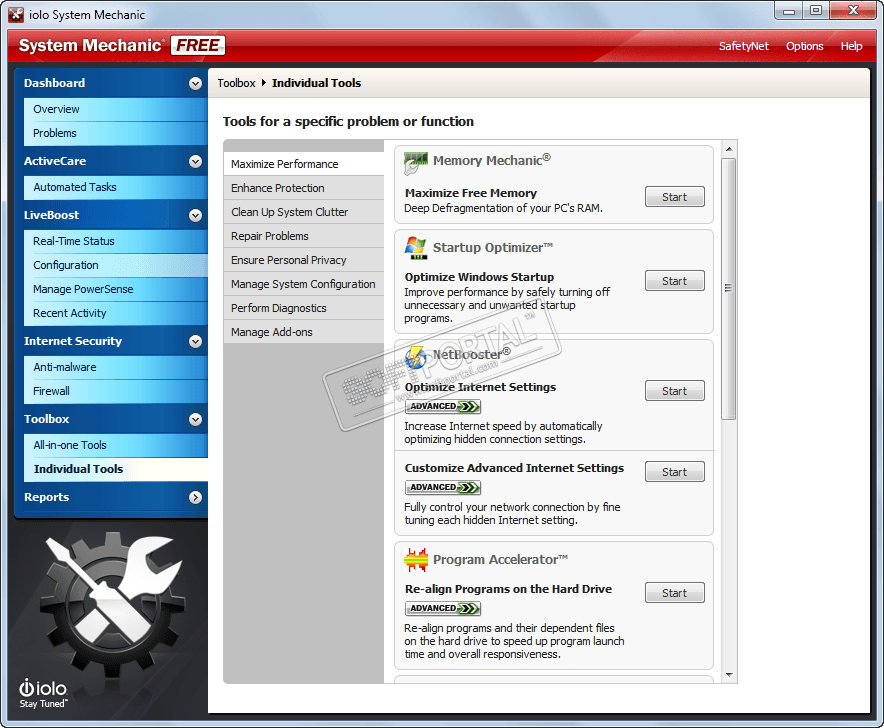Expand the Reports section arrow
884x728 pixels.
[196, 498]
